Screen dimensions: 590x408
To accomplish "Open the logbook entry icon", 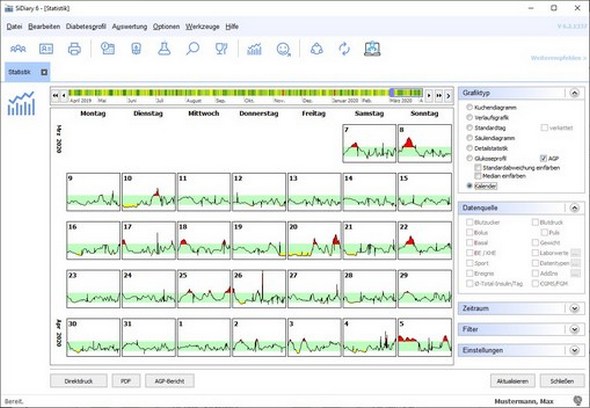I will point(108,49).
